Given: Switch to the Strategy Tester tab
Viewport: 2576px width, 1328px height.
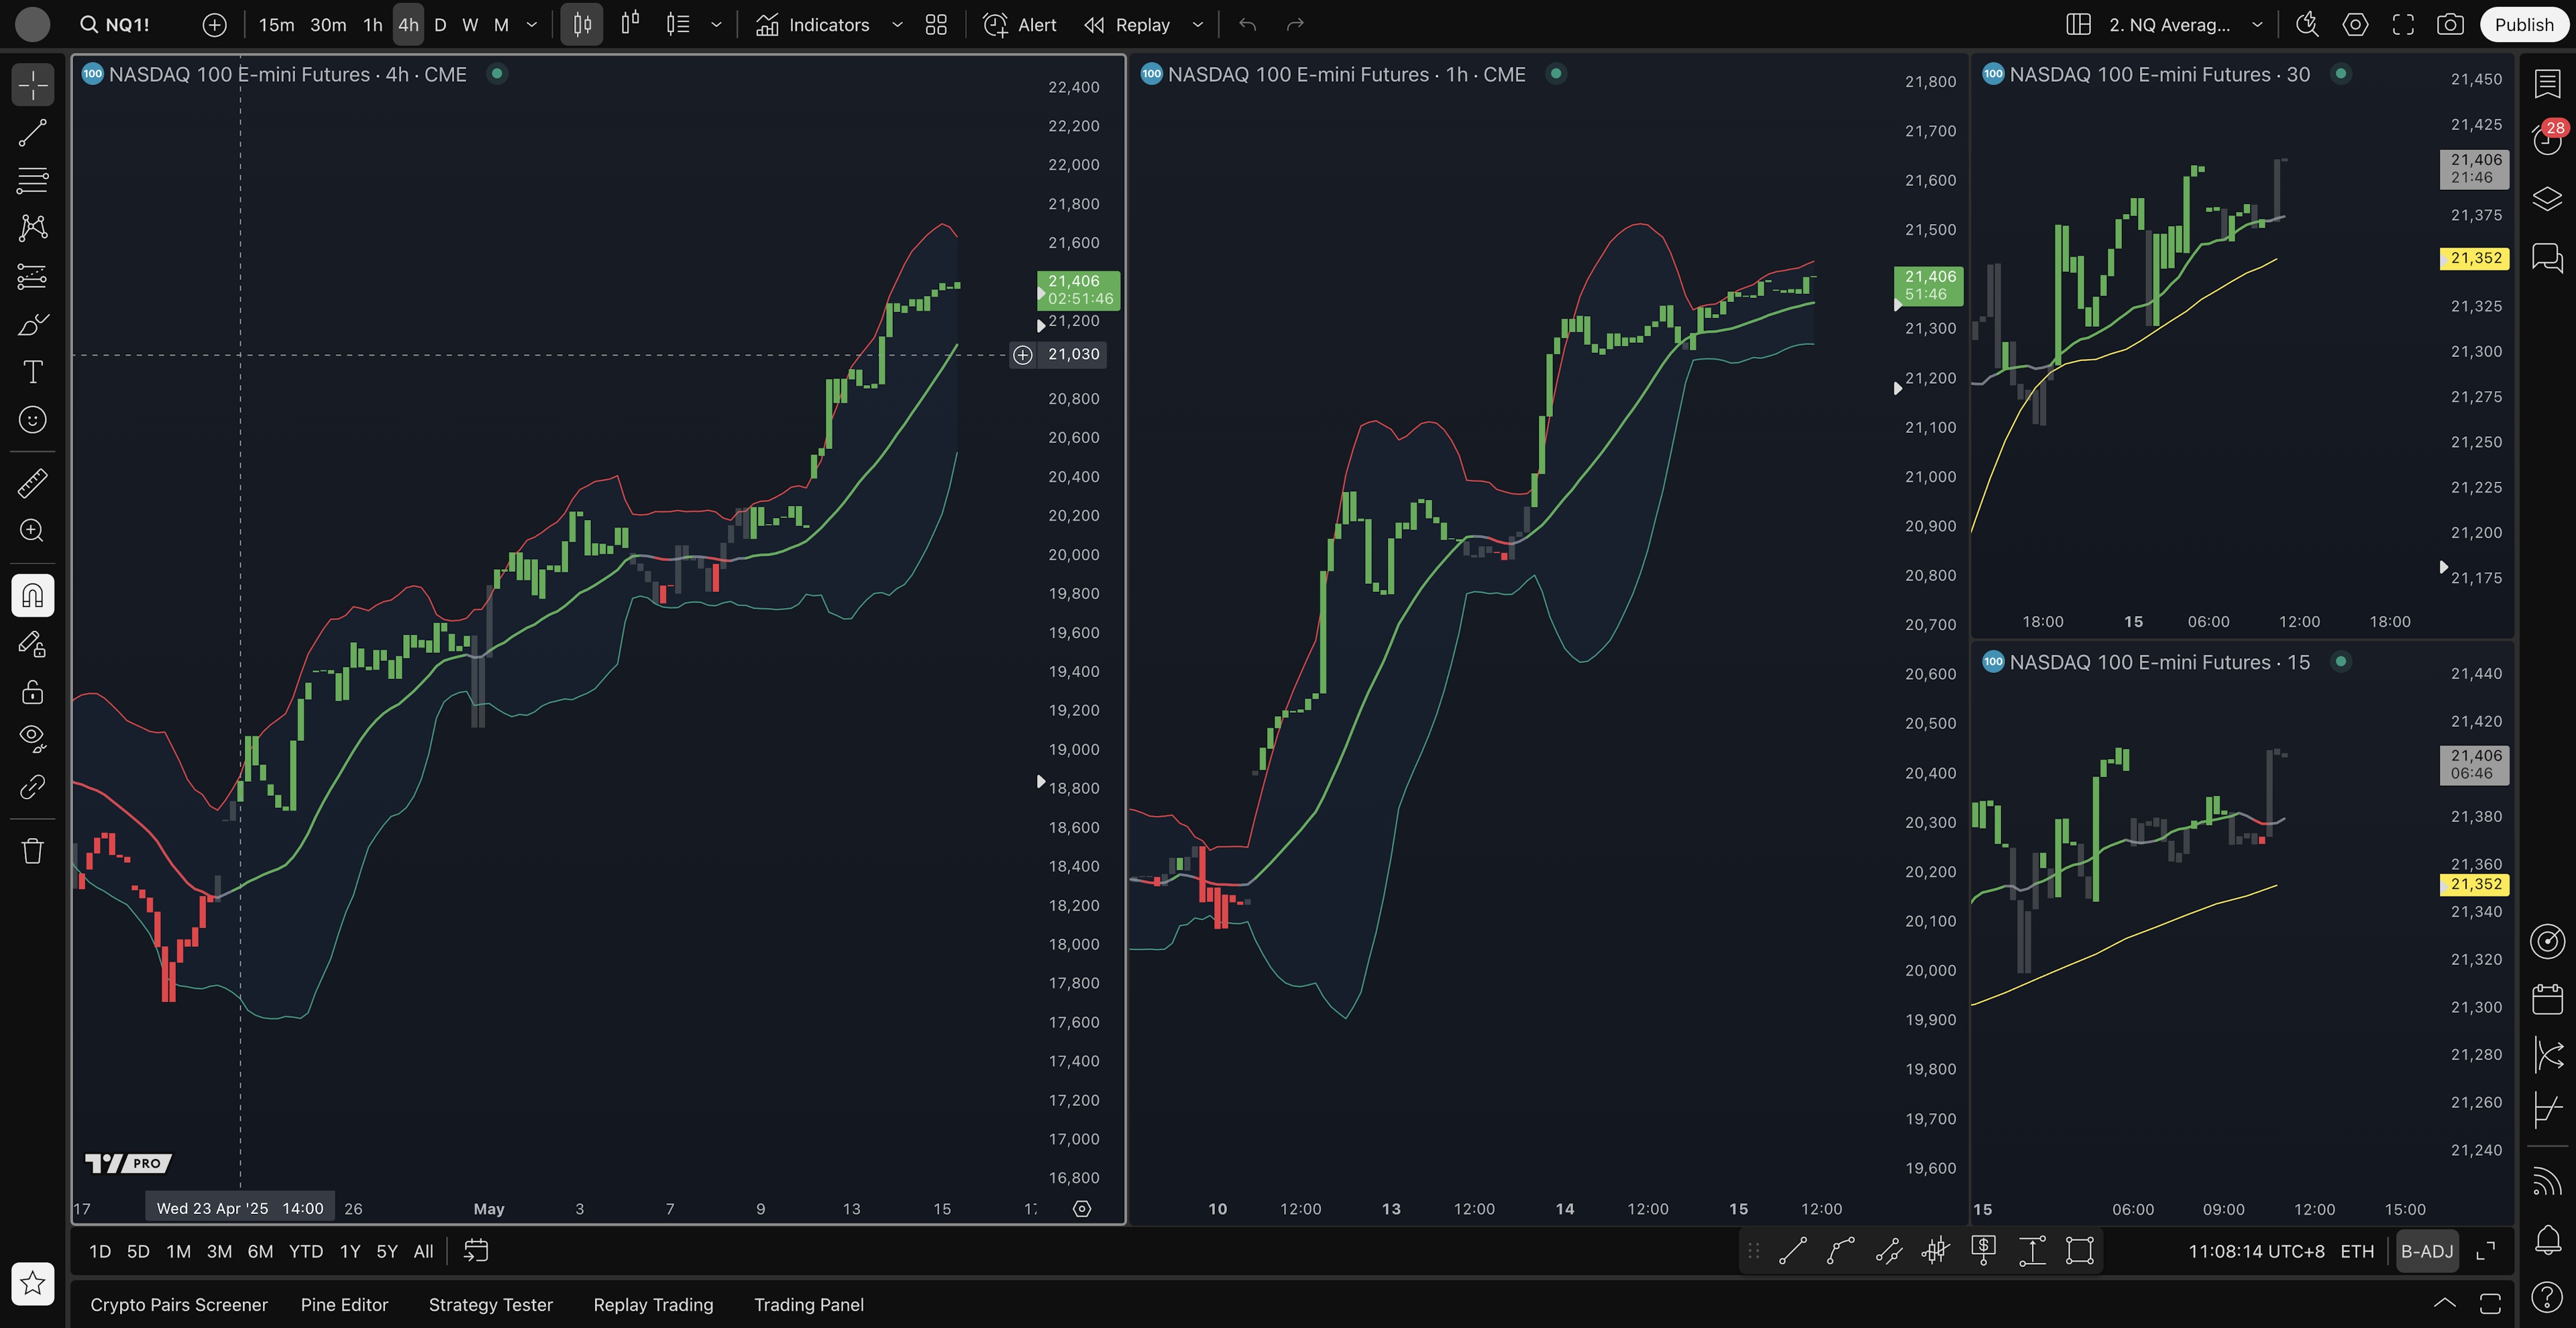Looking at the screenshot, I should [x=490, y=1304].
